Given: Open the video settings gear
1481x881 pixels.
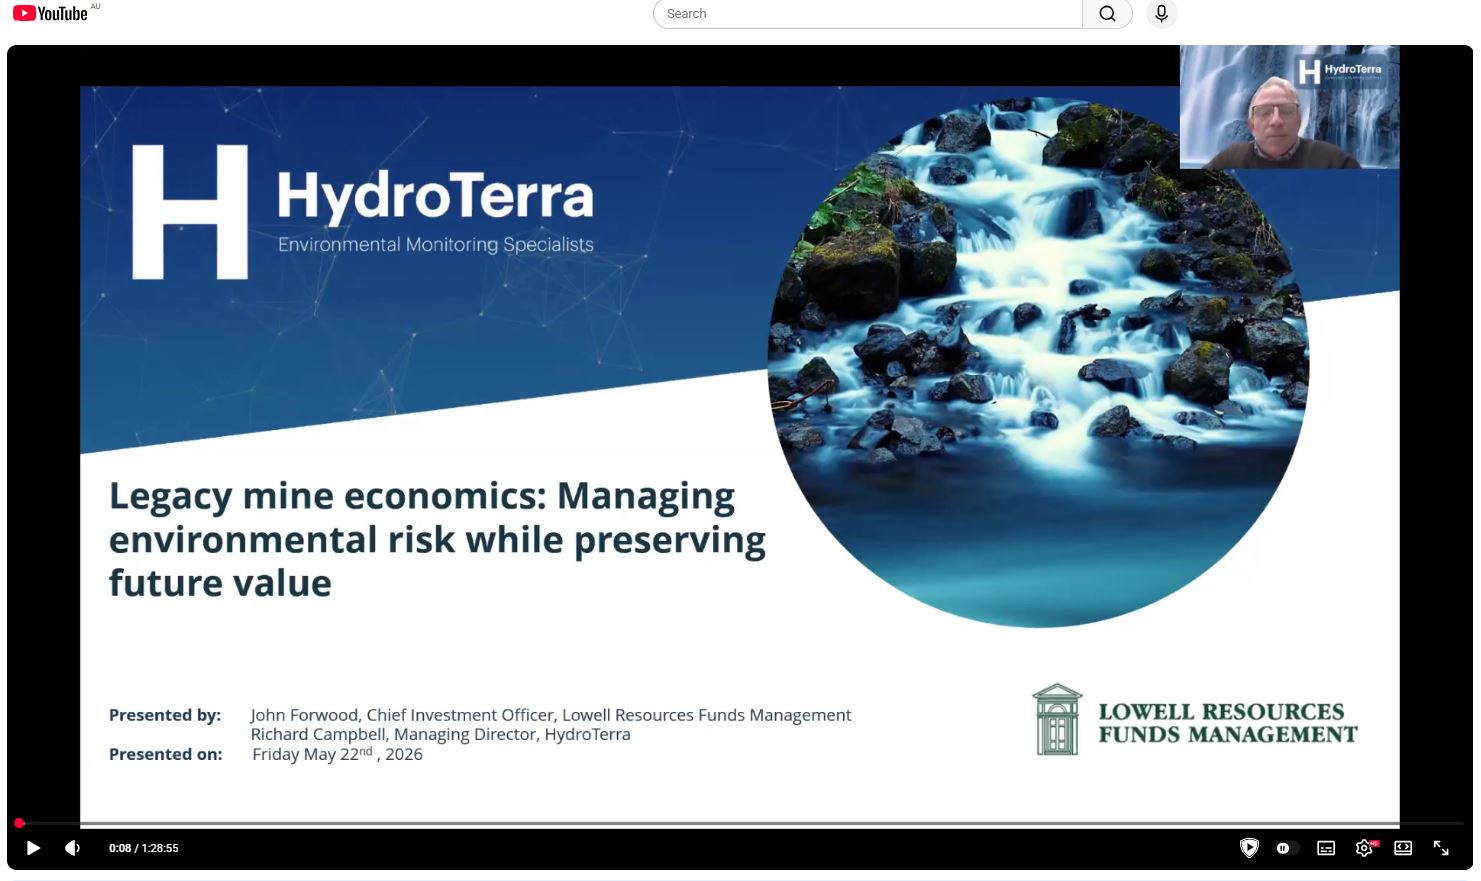Looking at the screenshot, I should click(1365, 848).
